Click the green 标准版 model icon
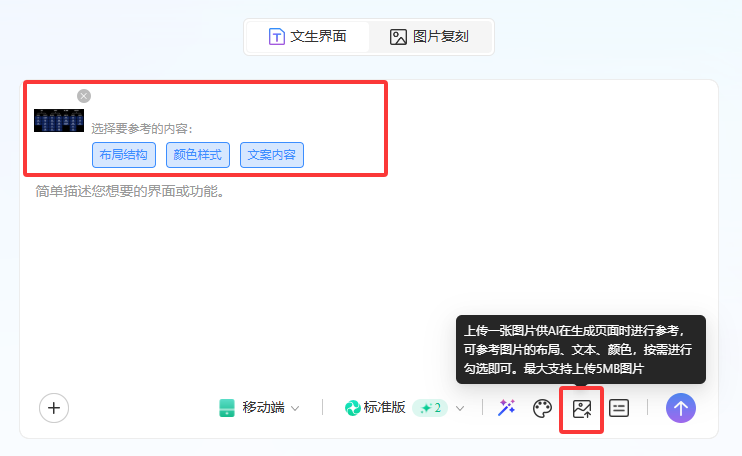This screenshot has height=456, width=742. pyautogui.click(x=352, y=408)
